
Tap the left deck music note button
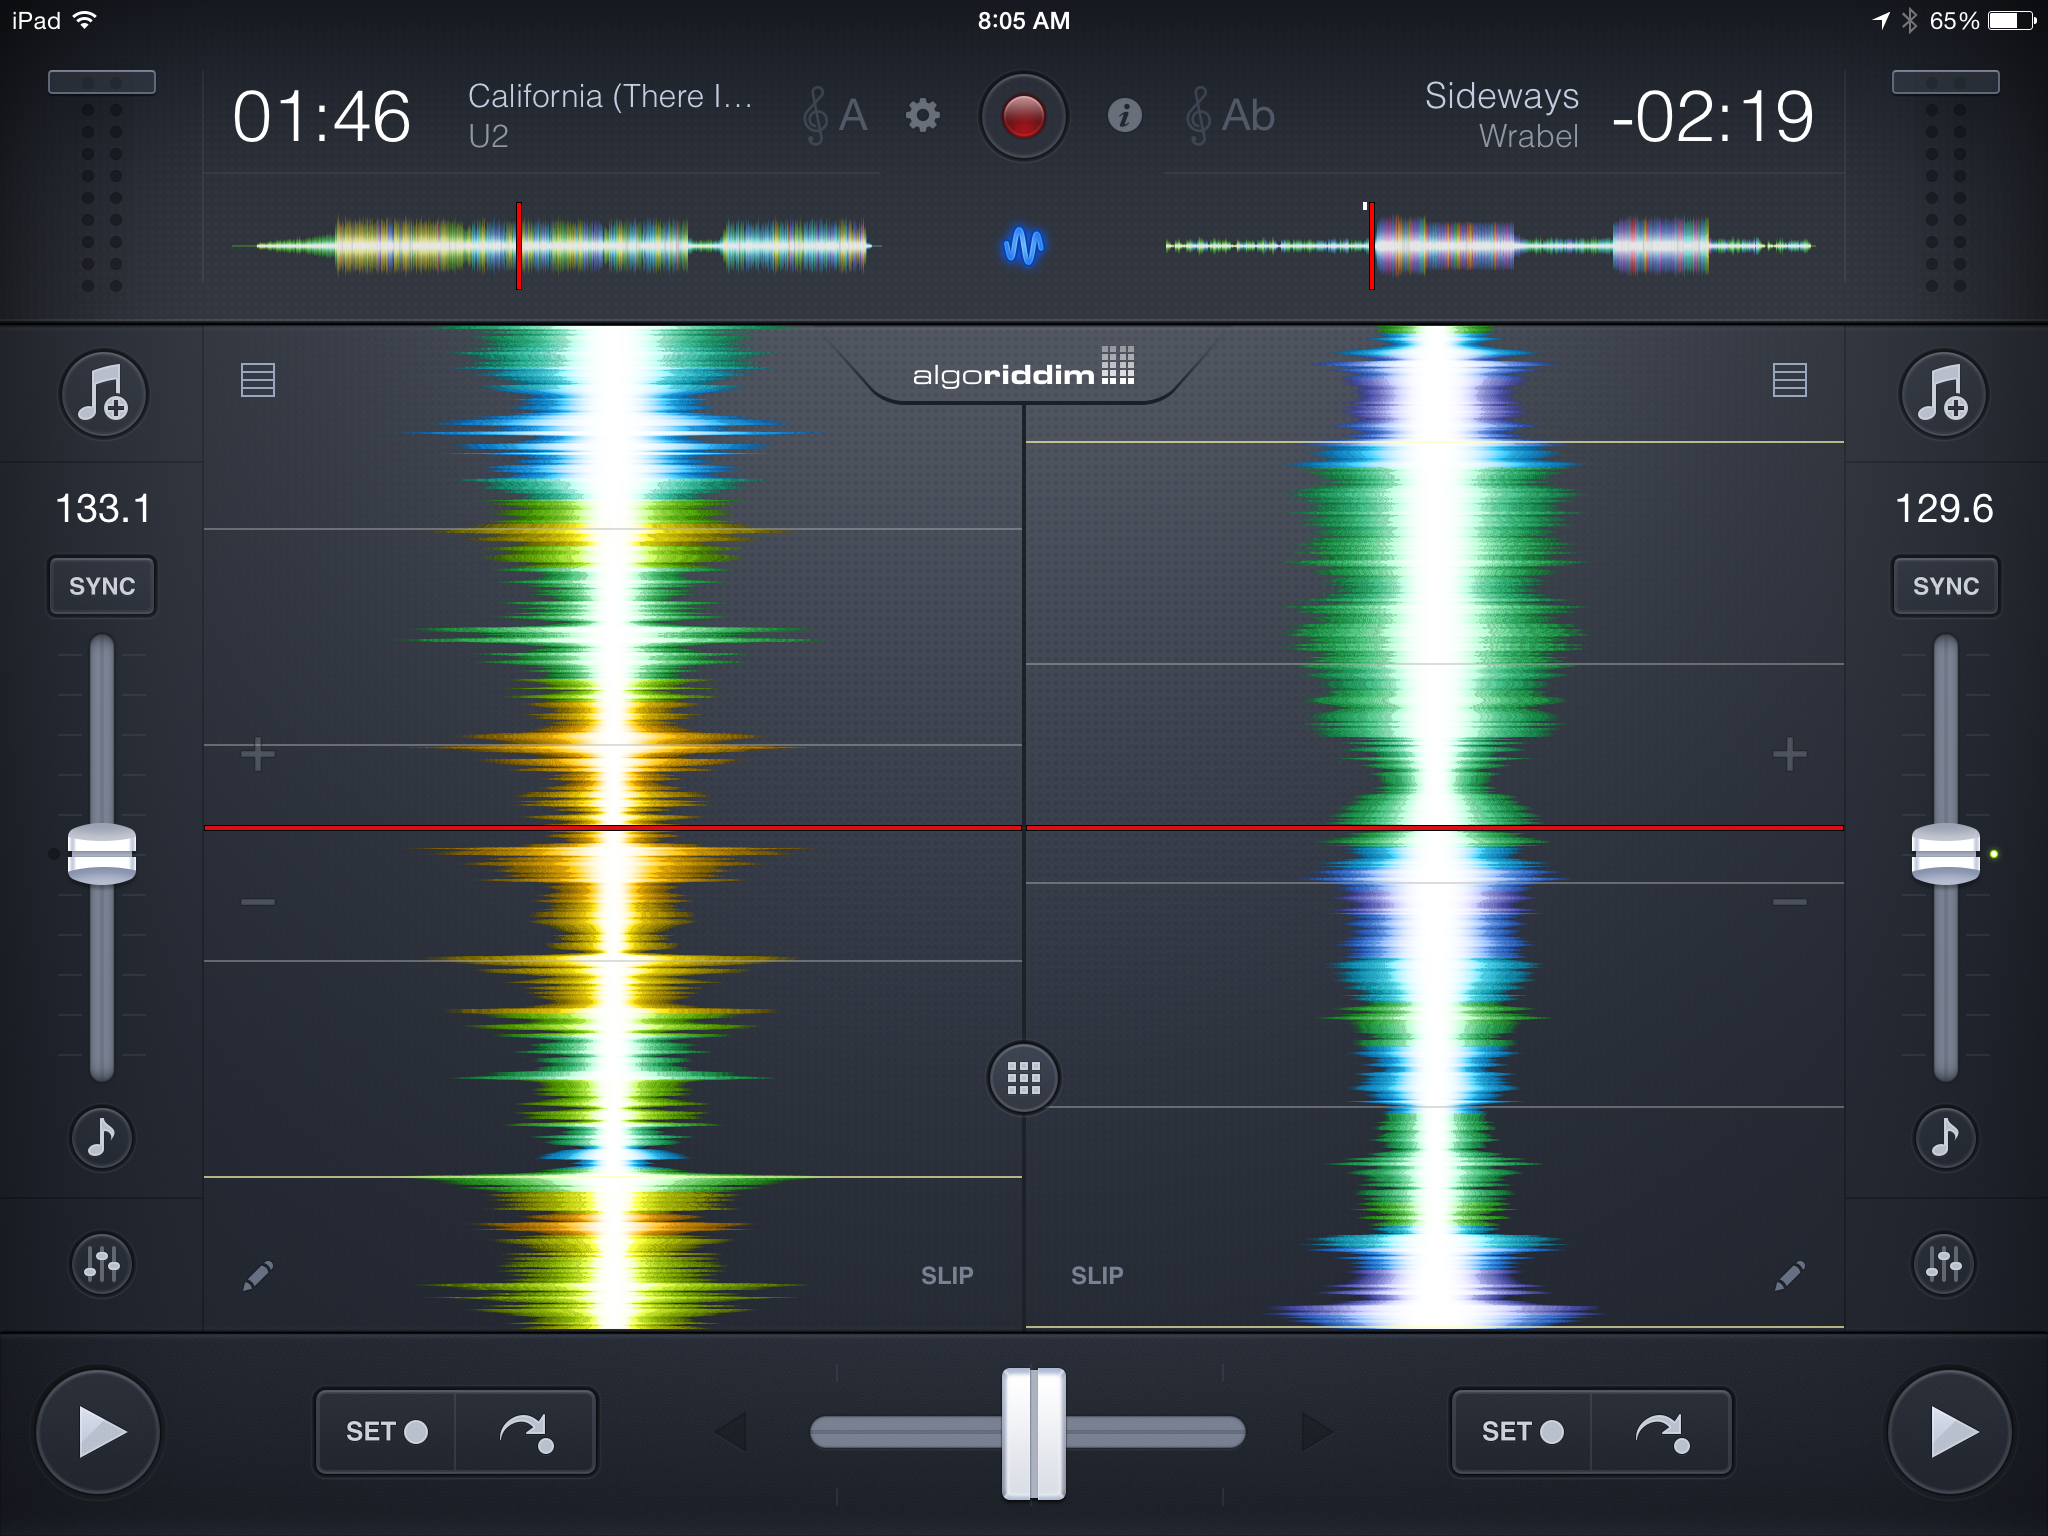pos(102,1137)
